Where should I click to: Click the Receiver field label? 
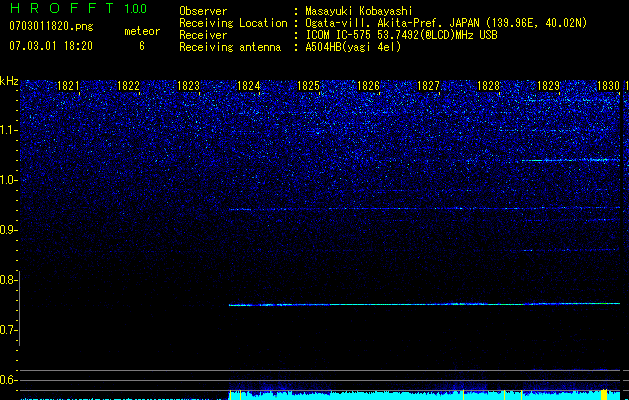[x=203, y=35]
